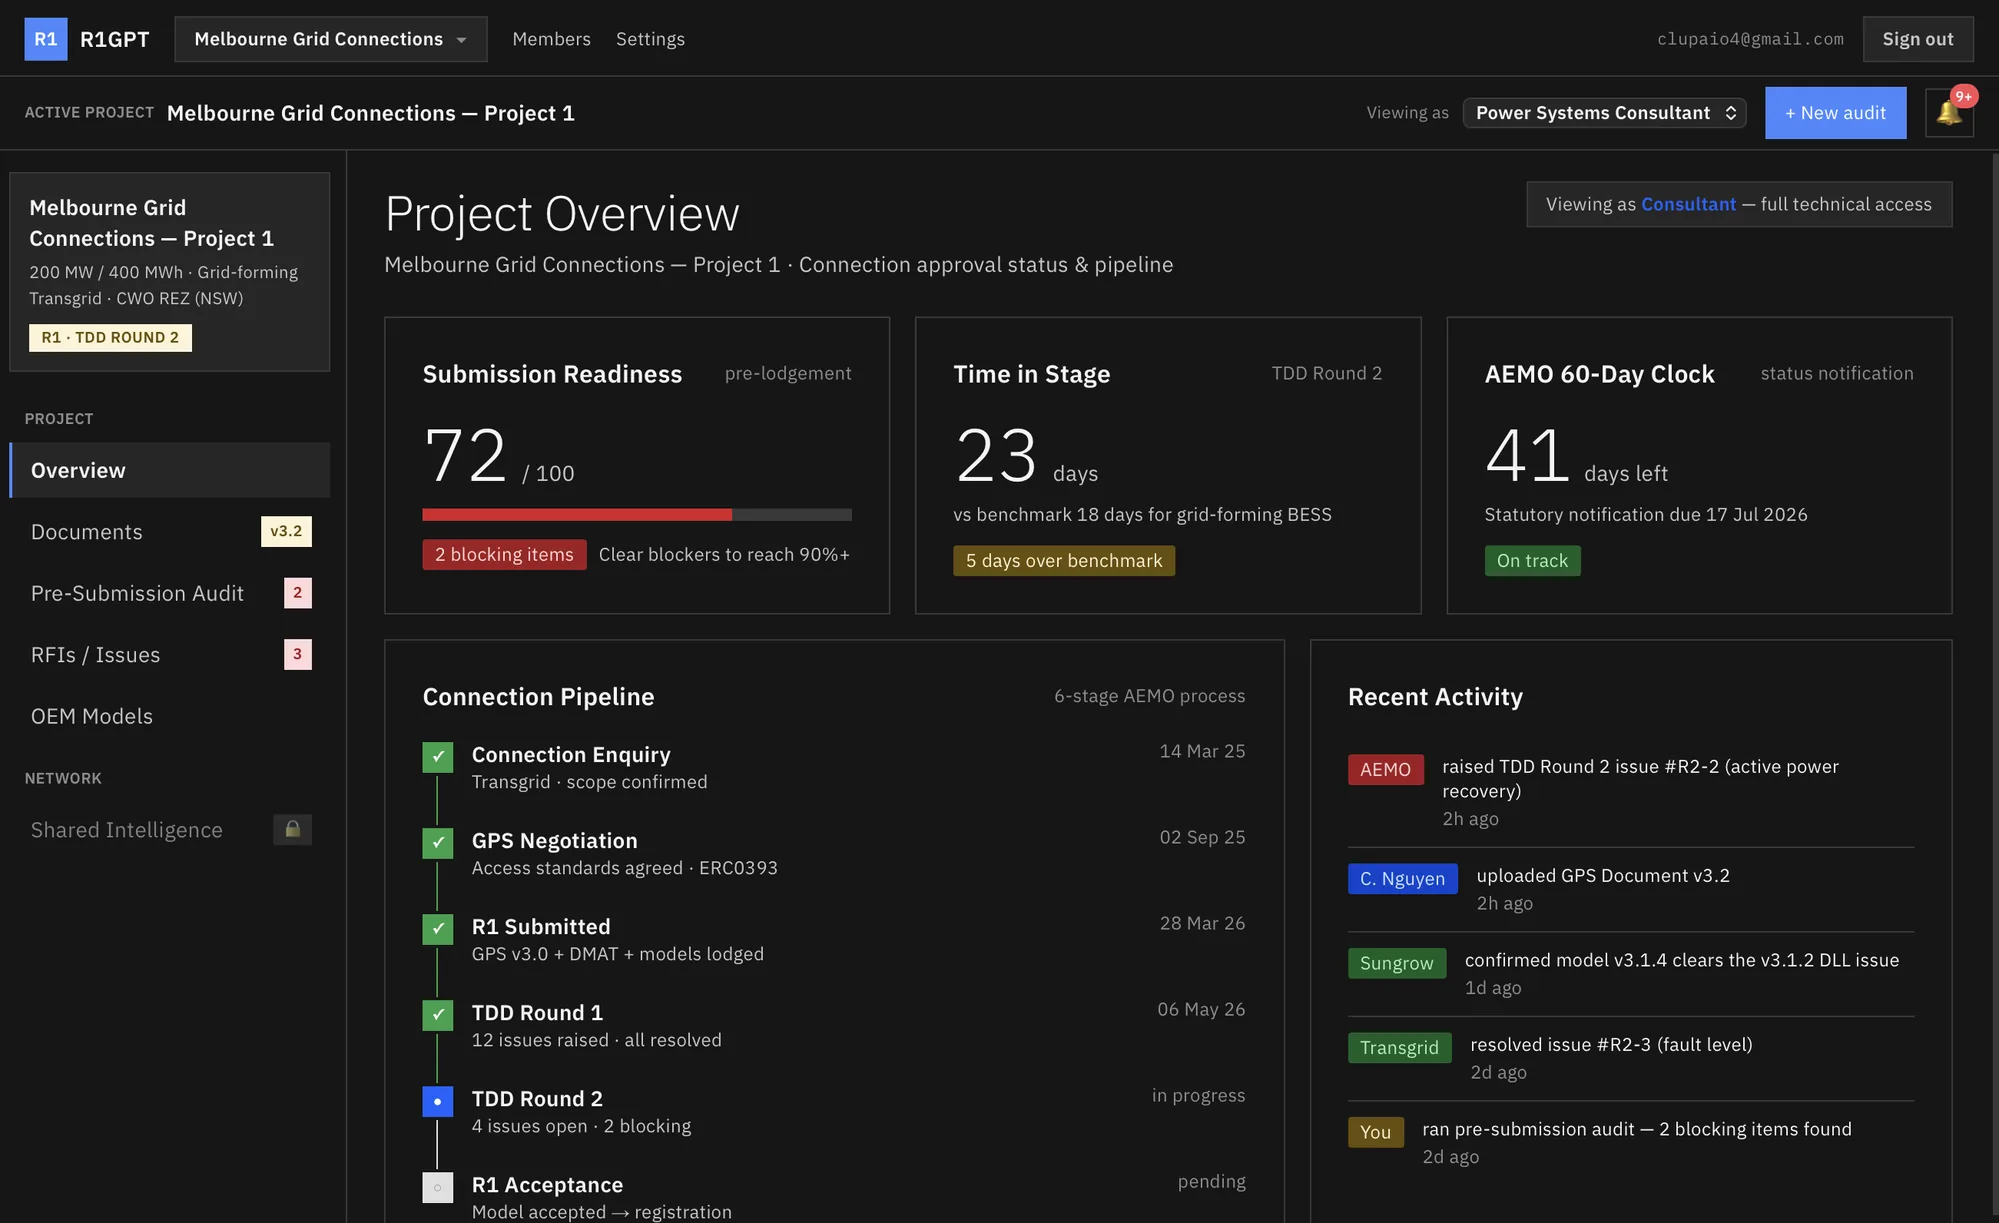Click the v3.2 badge on Documents

[286, 531]
